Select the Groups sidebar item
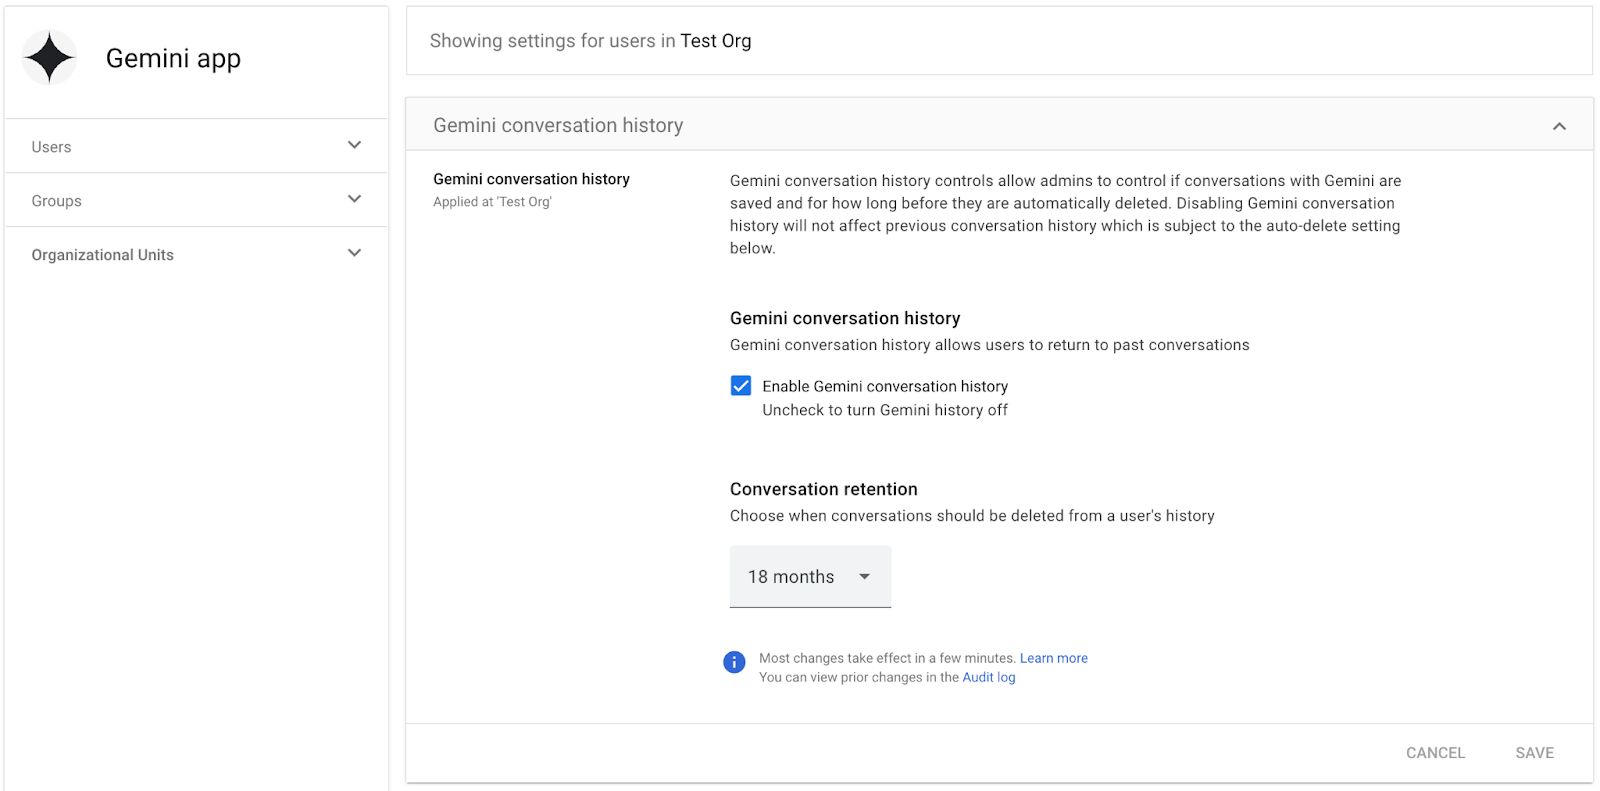Screen dimensions: 1600x791 pos(196,200)
